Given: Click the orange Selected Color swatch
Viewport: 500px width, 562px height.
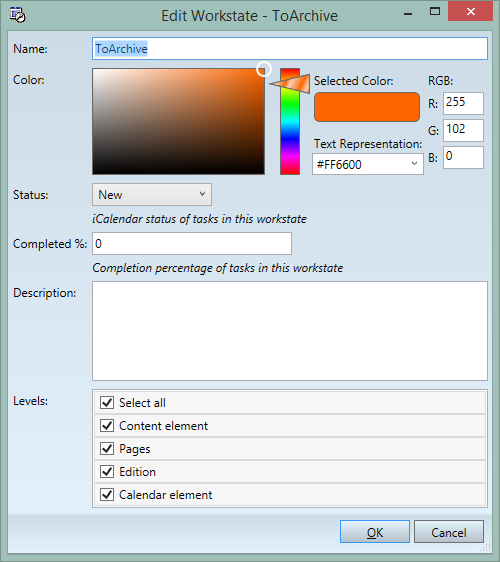Looking at the screenshot, I should (367, 107).
